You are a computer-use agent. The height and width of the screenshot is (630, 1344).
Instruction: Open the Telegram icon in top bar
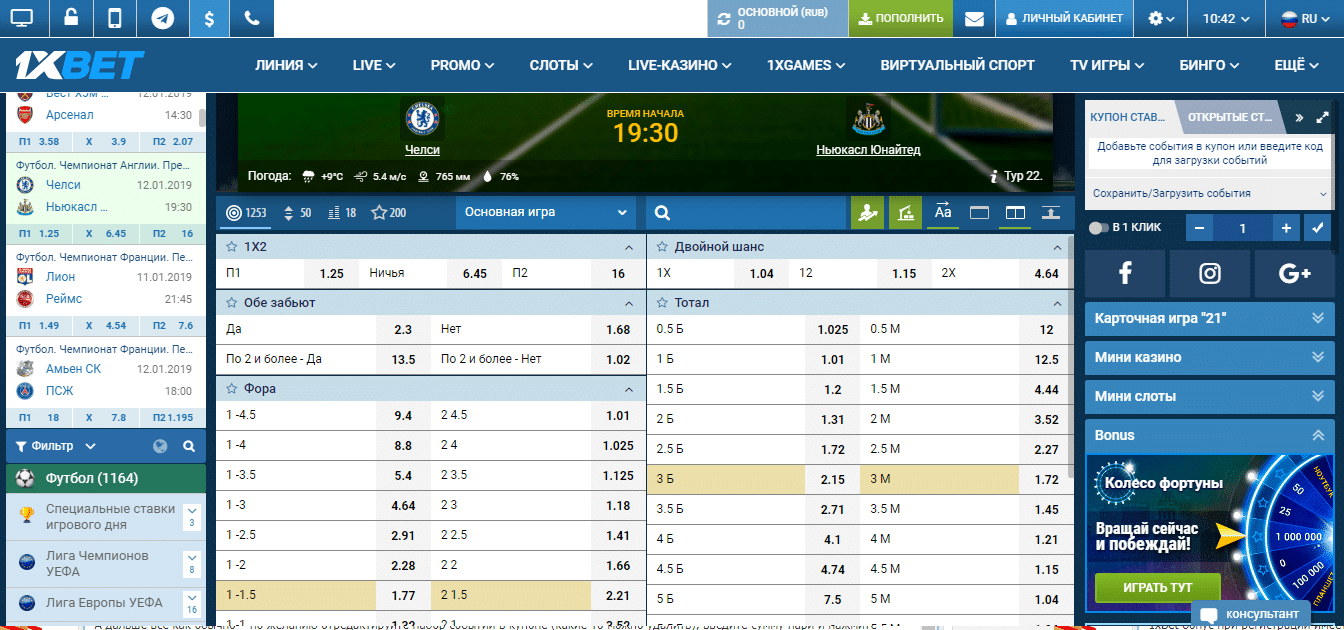click(161, 18)
